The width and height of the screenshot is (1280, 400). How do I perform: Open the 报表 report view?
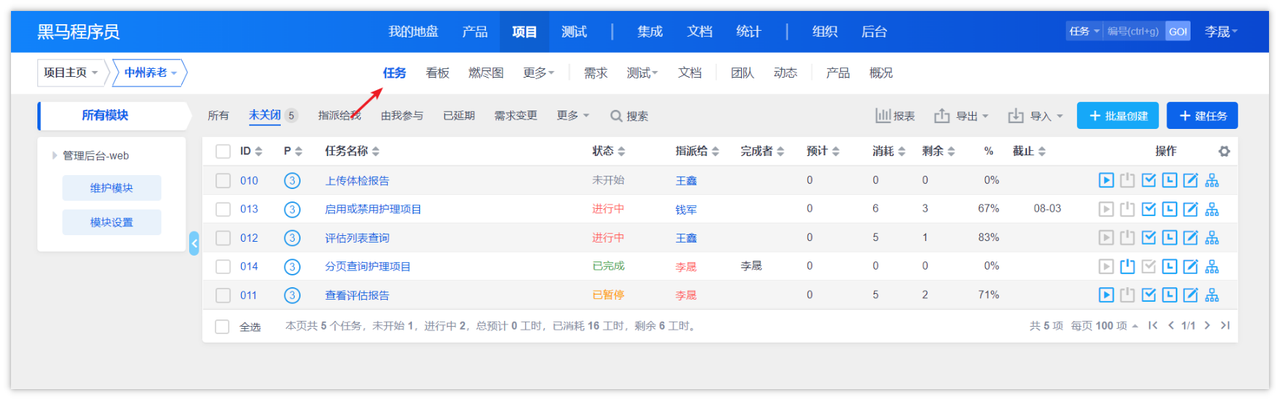(x=895, y=116)
